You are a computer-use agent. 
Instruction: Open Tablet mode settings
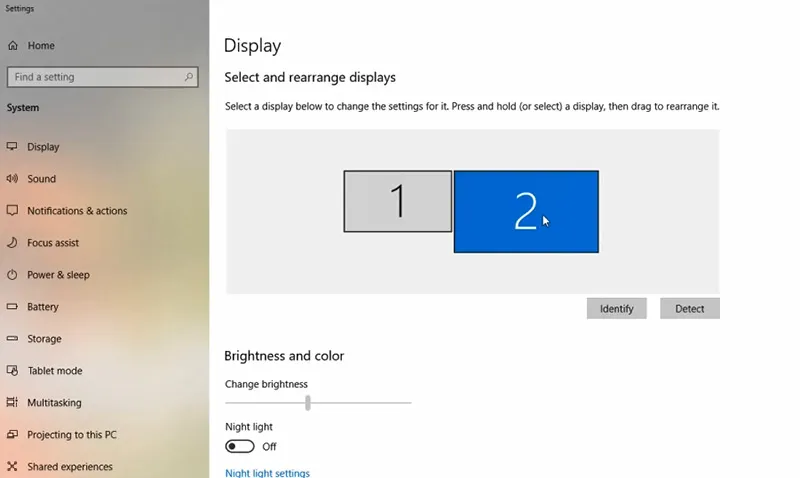[54, 371]
